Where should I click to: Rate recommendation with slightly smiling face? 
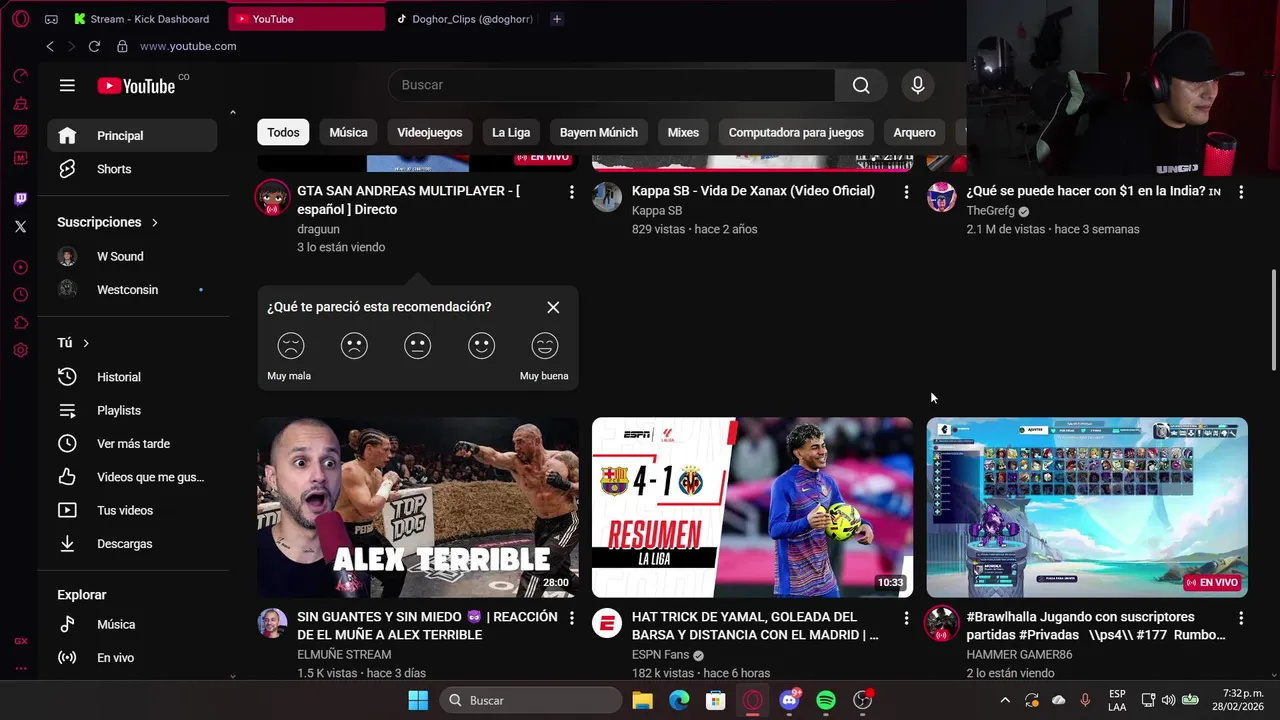tap(481, 346)
